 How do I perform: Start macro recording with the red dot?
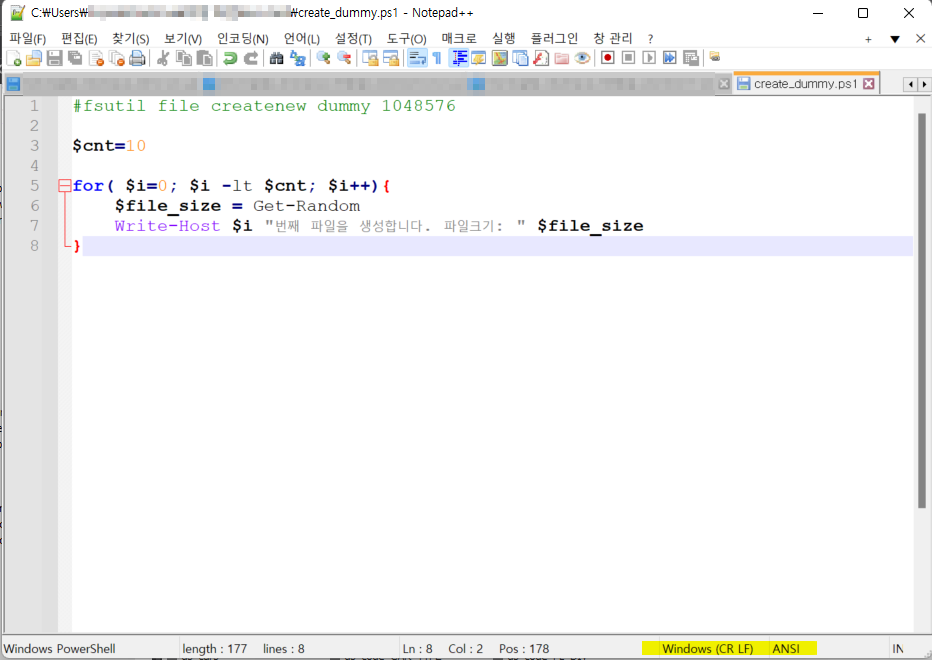coord(607,58)
